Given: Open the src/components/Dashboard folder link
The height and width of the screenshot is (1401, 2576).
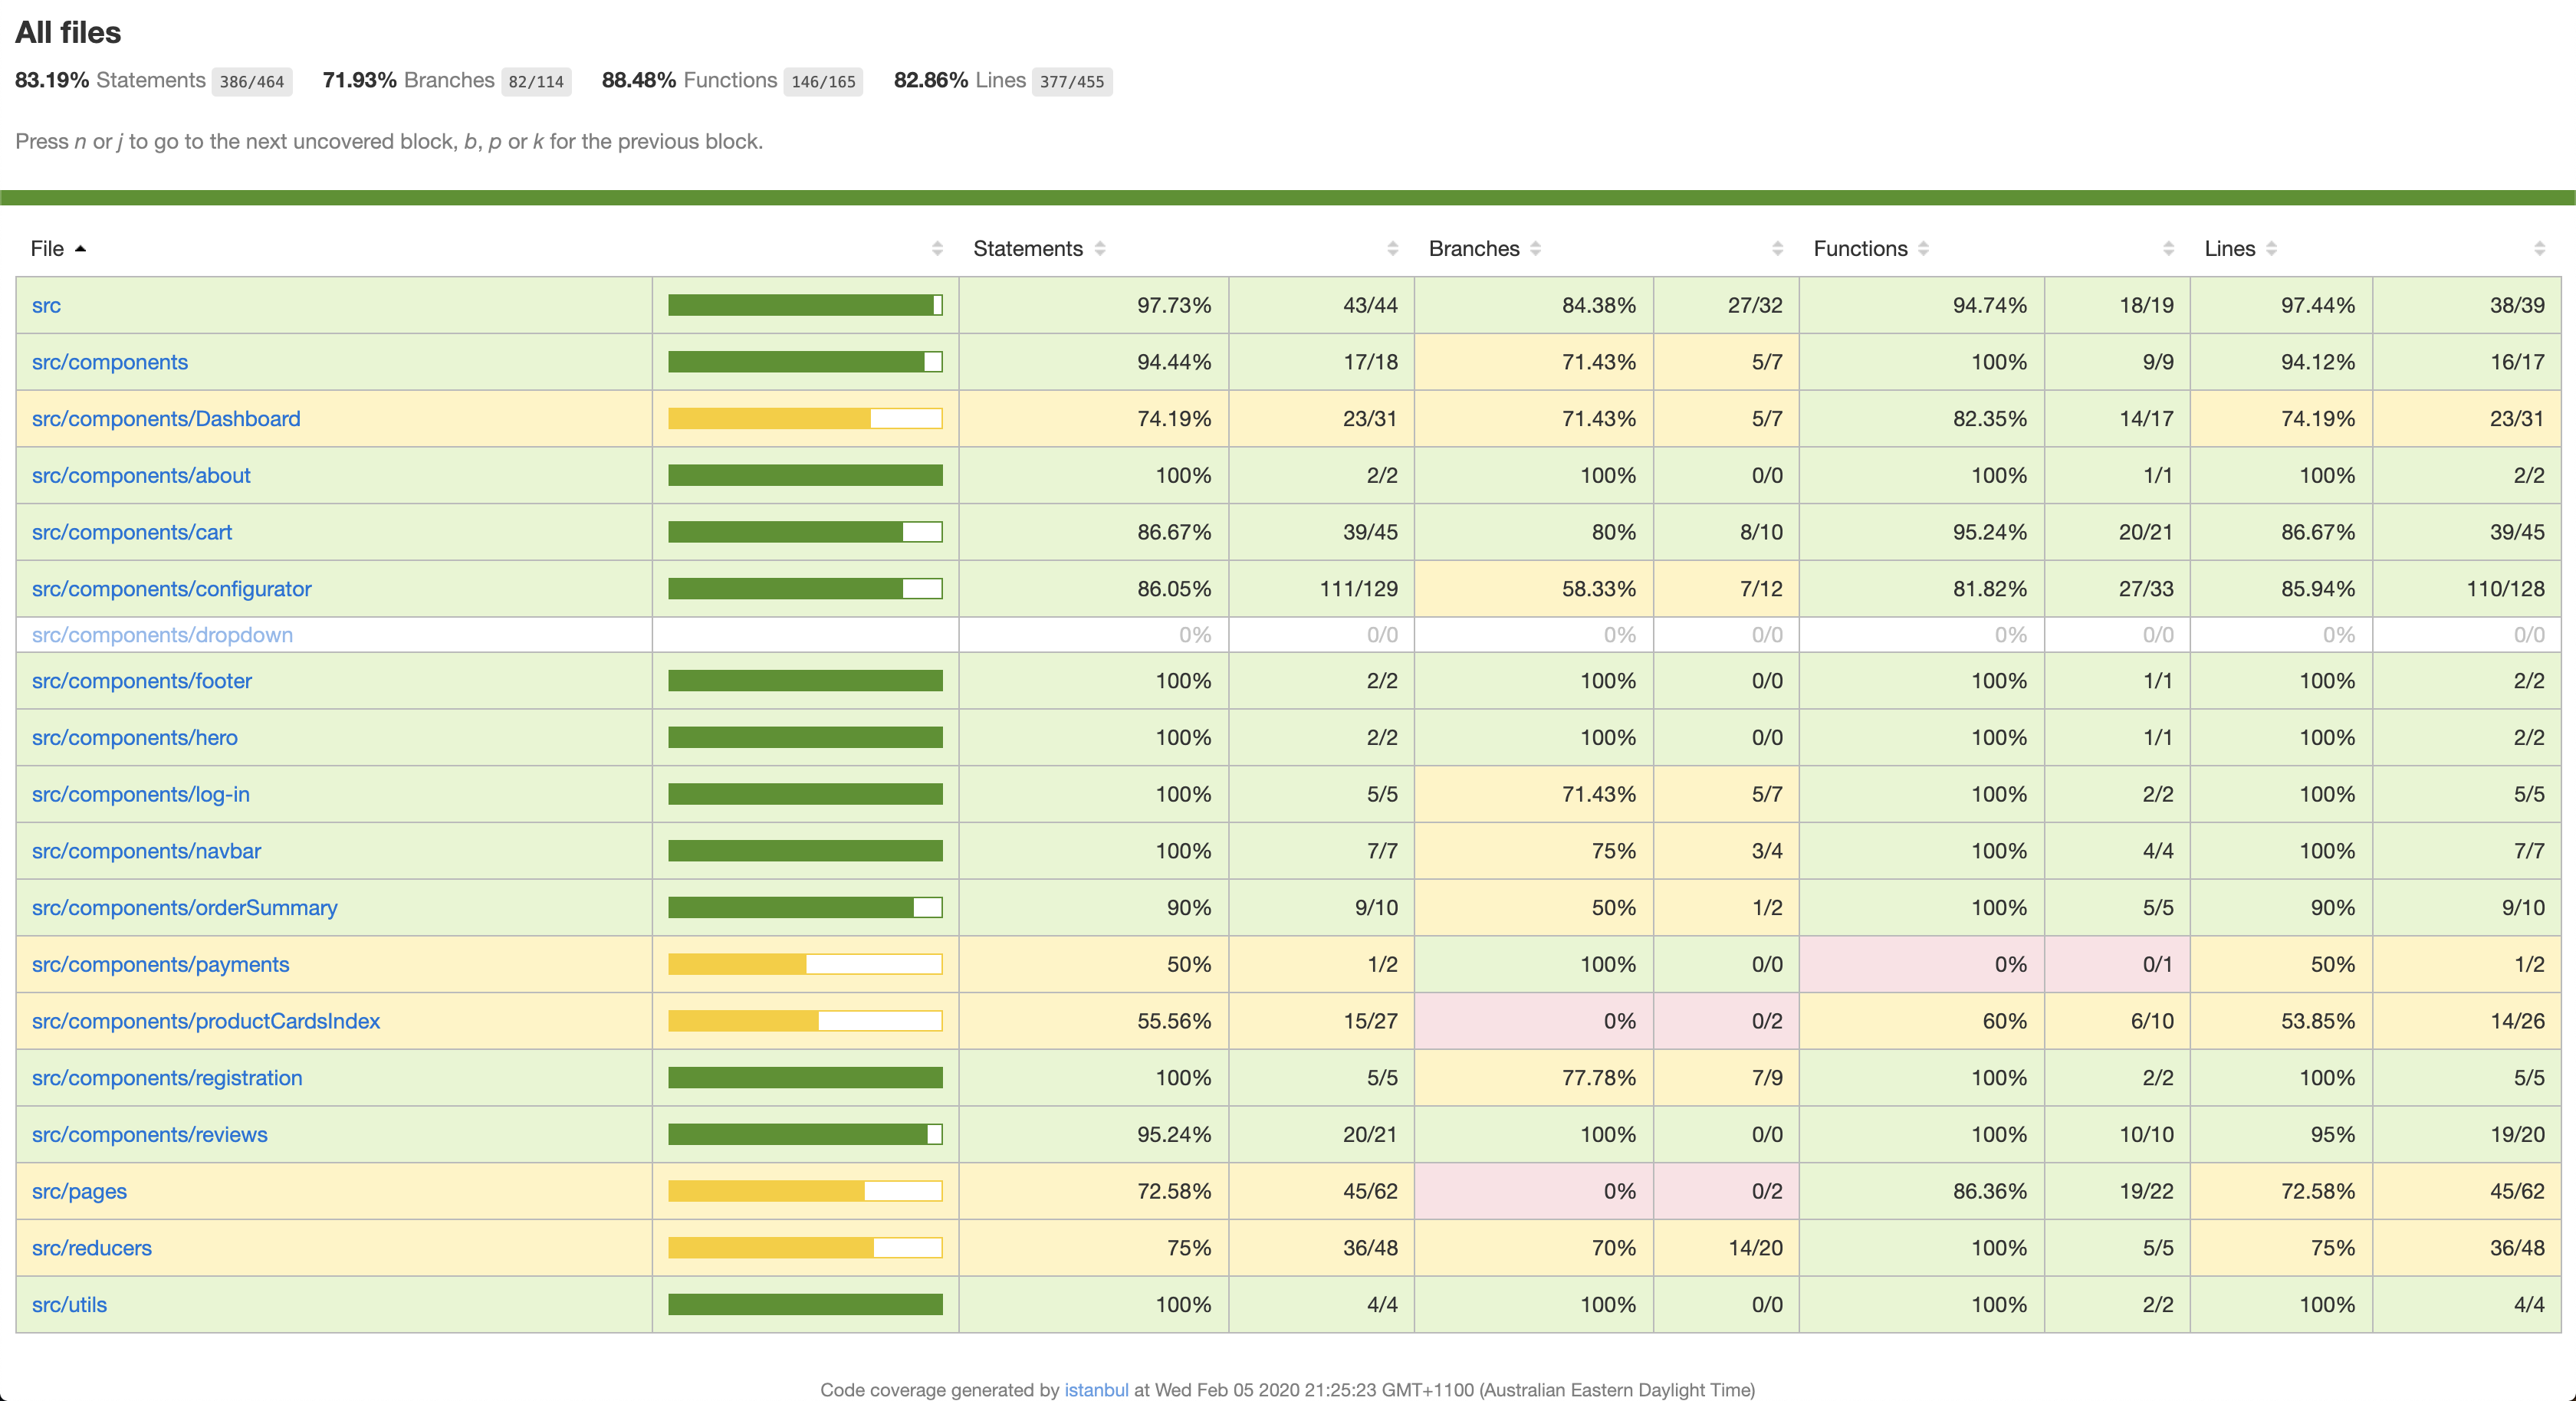Looking at the screenshot, I should [166, 419].
